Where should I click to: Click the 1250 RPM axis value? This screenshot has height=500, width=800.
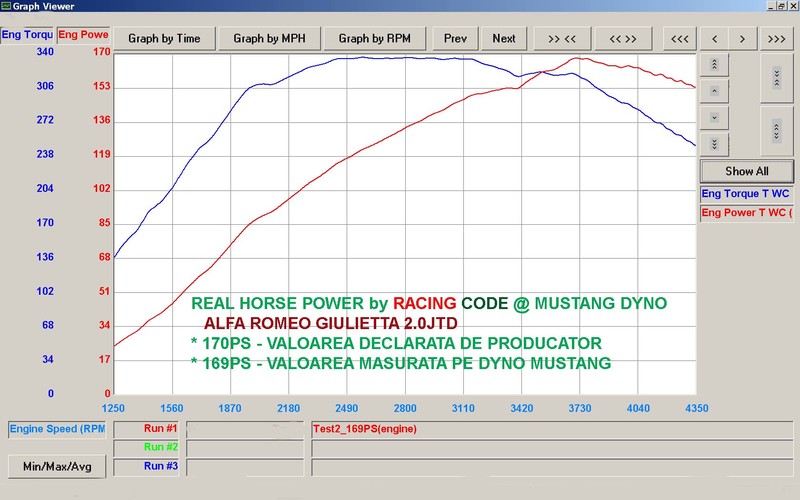pos(113,408)
